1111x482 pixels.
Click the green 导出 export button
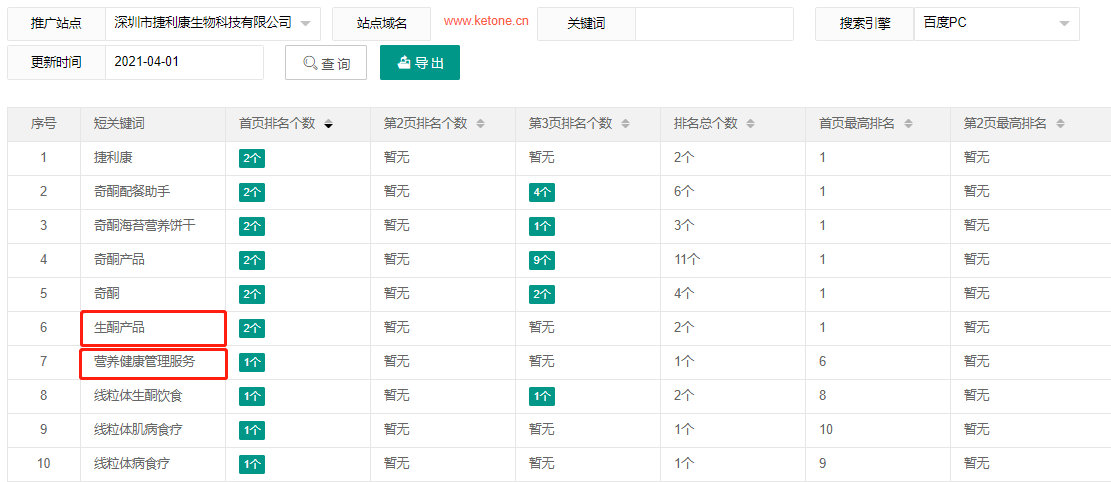click(420, 62)
